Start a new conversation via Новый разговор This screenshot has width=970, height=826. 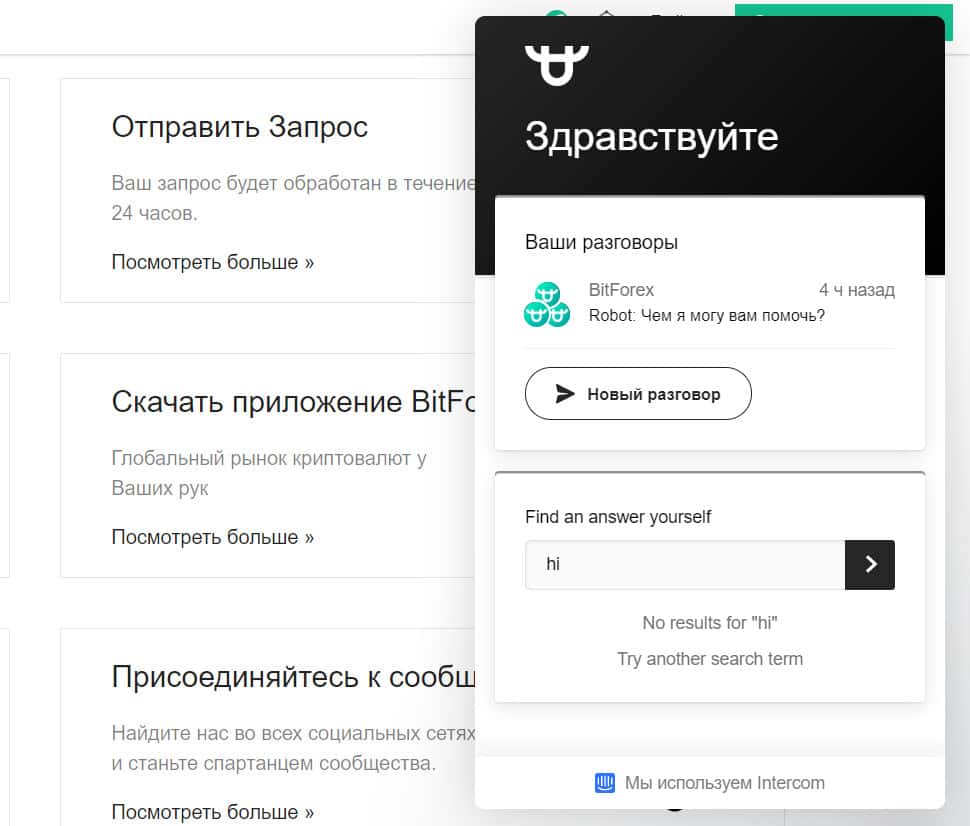click(638, 394)
